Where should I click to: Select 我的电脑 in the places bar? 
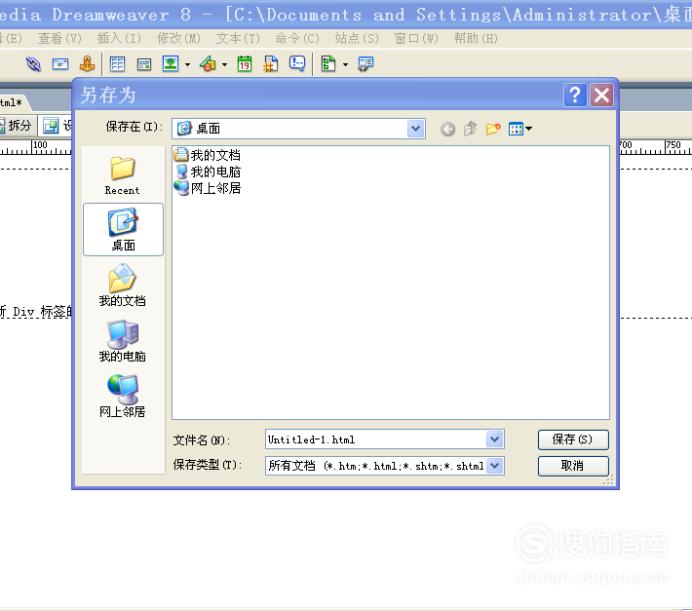tap(122, 340)
